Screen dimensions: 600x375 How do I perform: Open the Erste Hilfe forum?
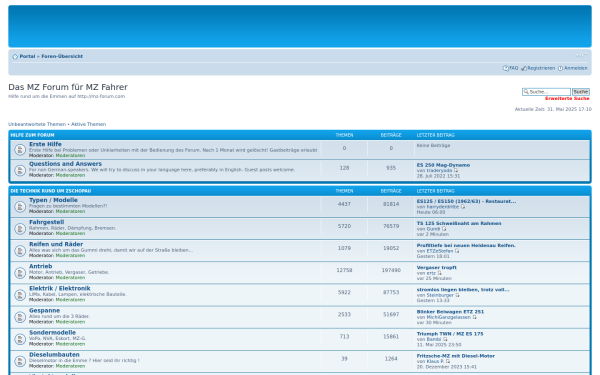(x=45, y=144)
